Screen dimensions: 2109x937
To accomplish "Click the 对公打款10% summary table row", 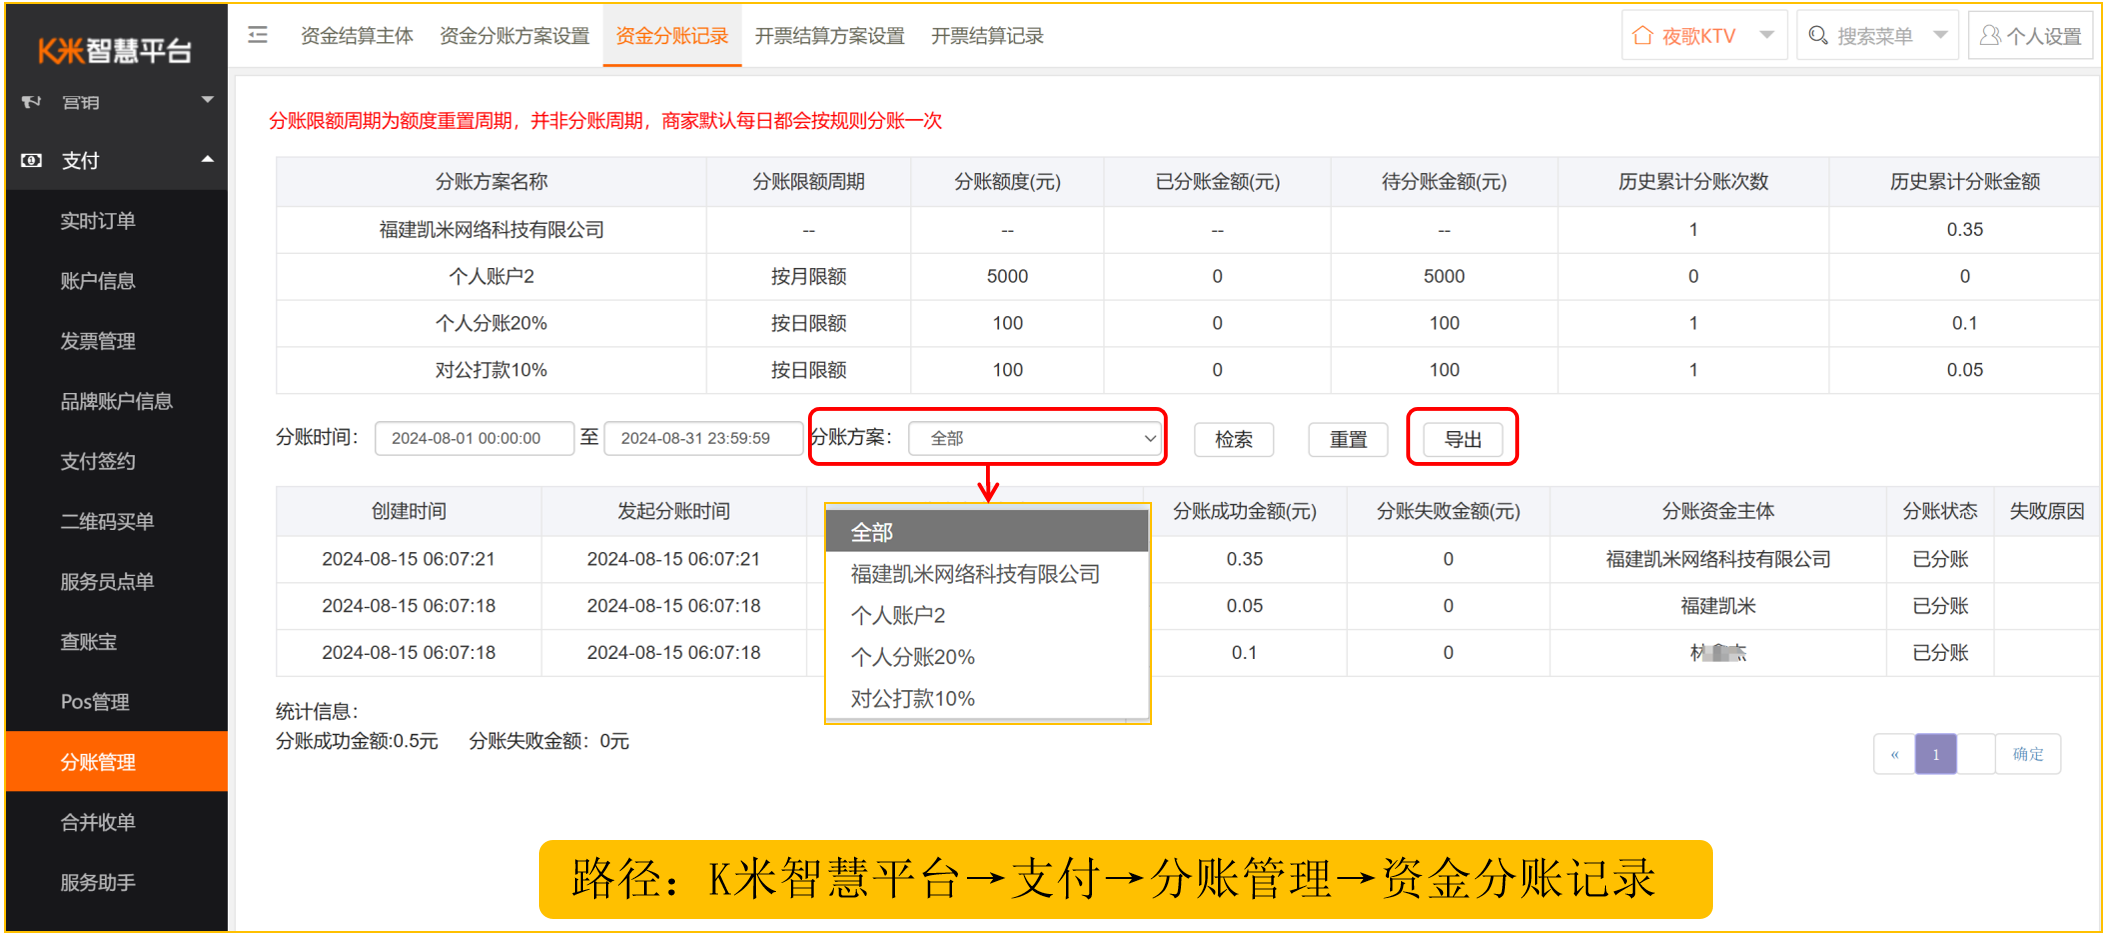I will (1188, 370).
